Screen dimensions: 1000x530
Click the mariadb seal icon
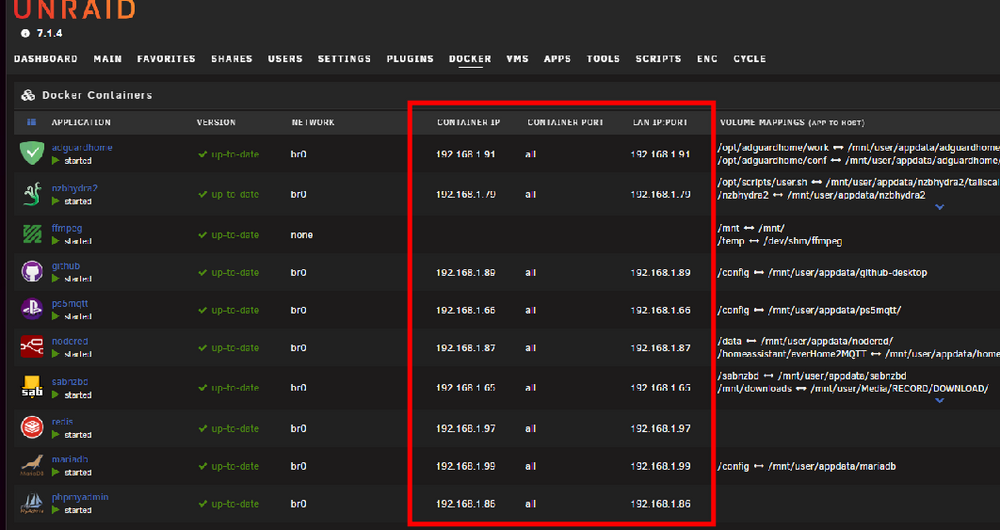click(32, 466)
